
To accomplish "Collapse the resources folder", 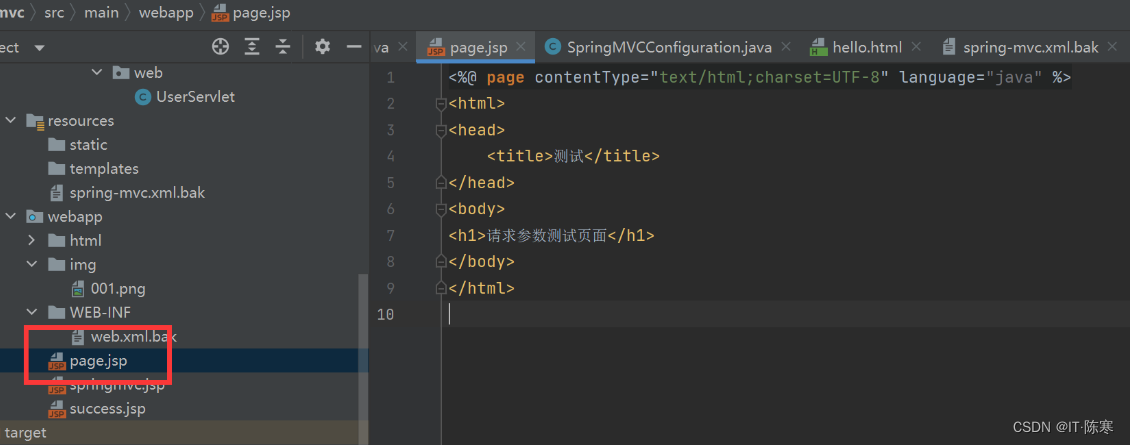I will tap(10, 120).
